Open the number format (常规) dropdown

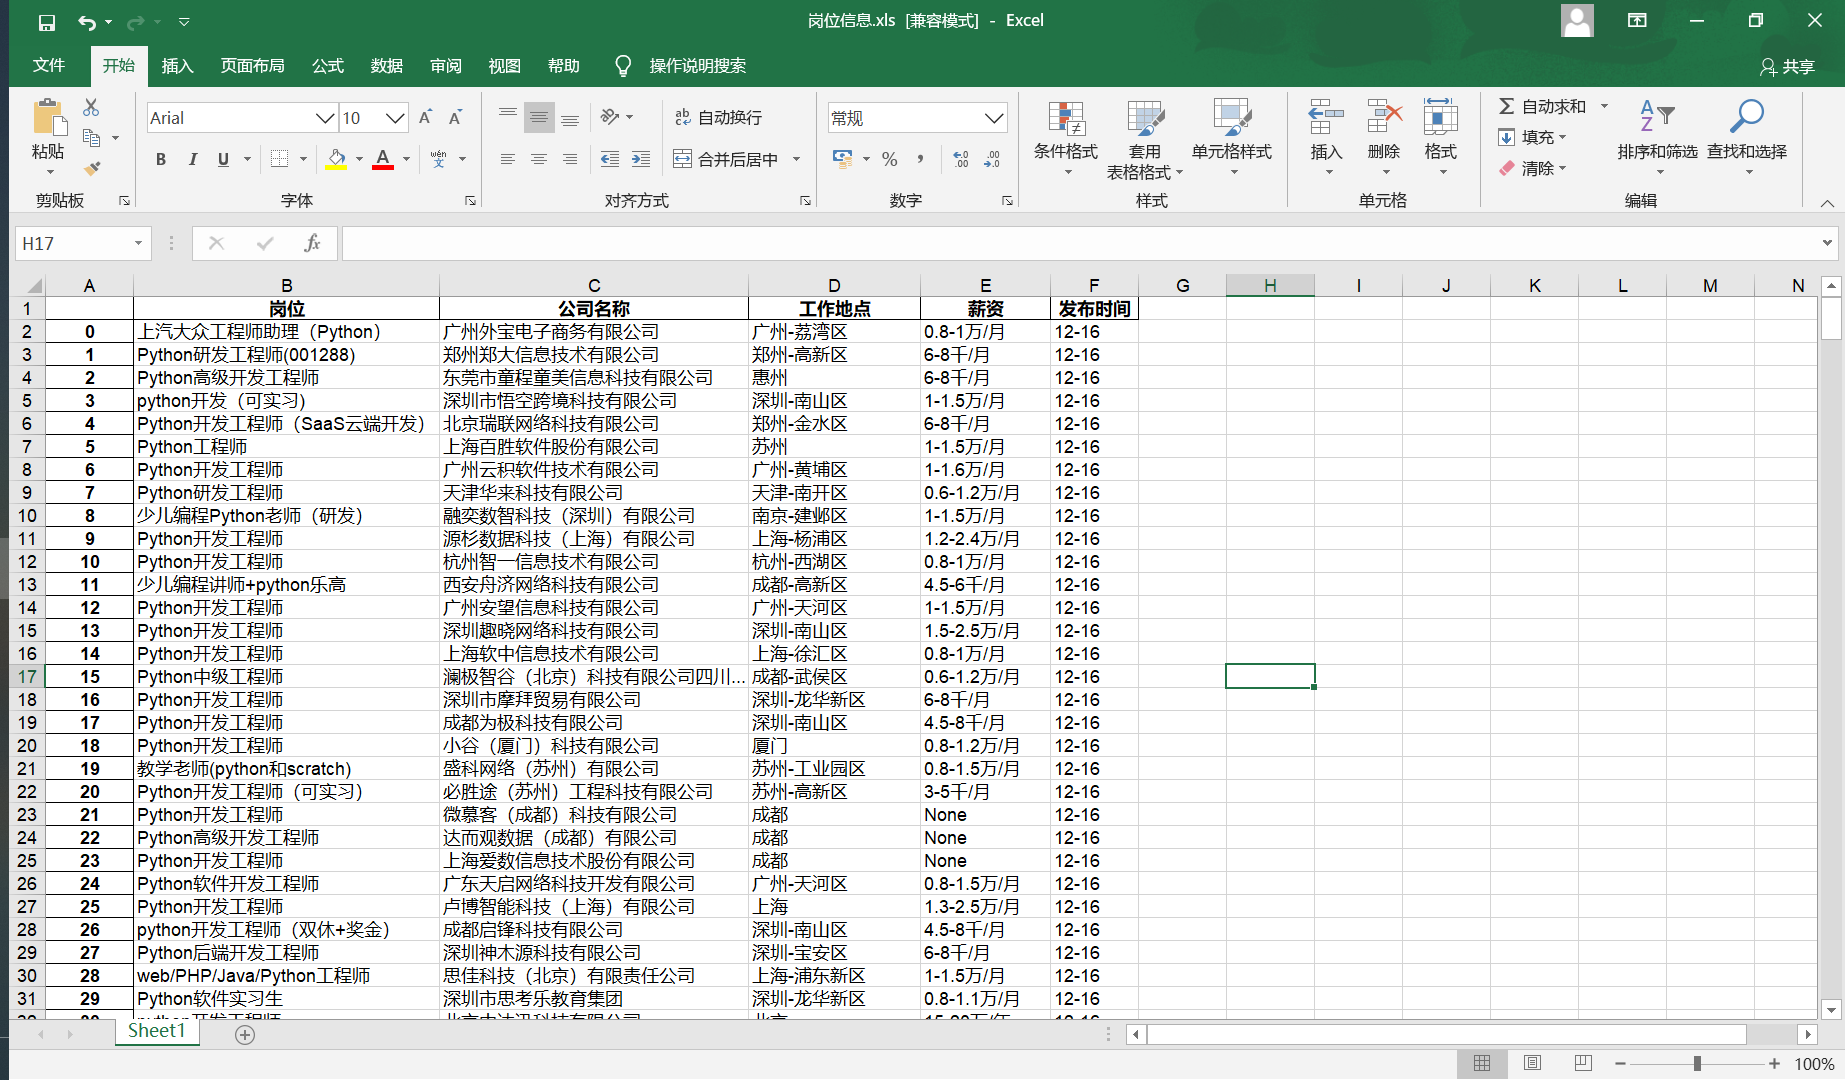[x=994, y=118]
